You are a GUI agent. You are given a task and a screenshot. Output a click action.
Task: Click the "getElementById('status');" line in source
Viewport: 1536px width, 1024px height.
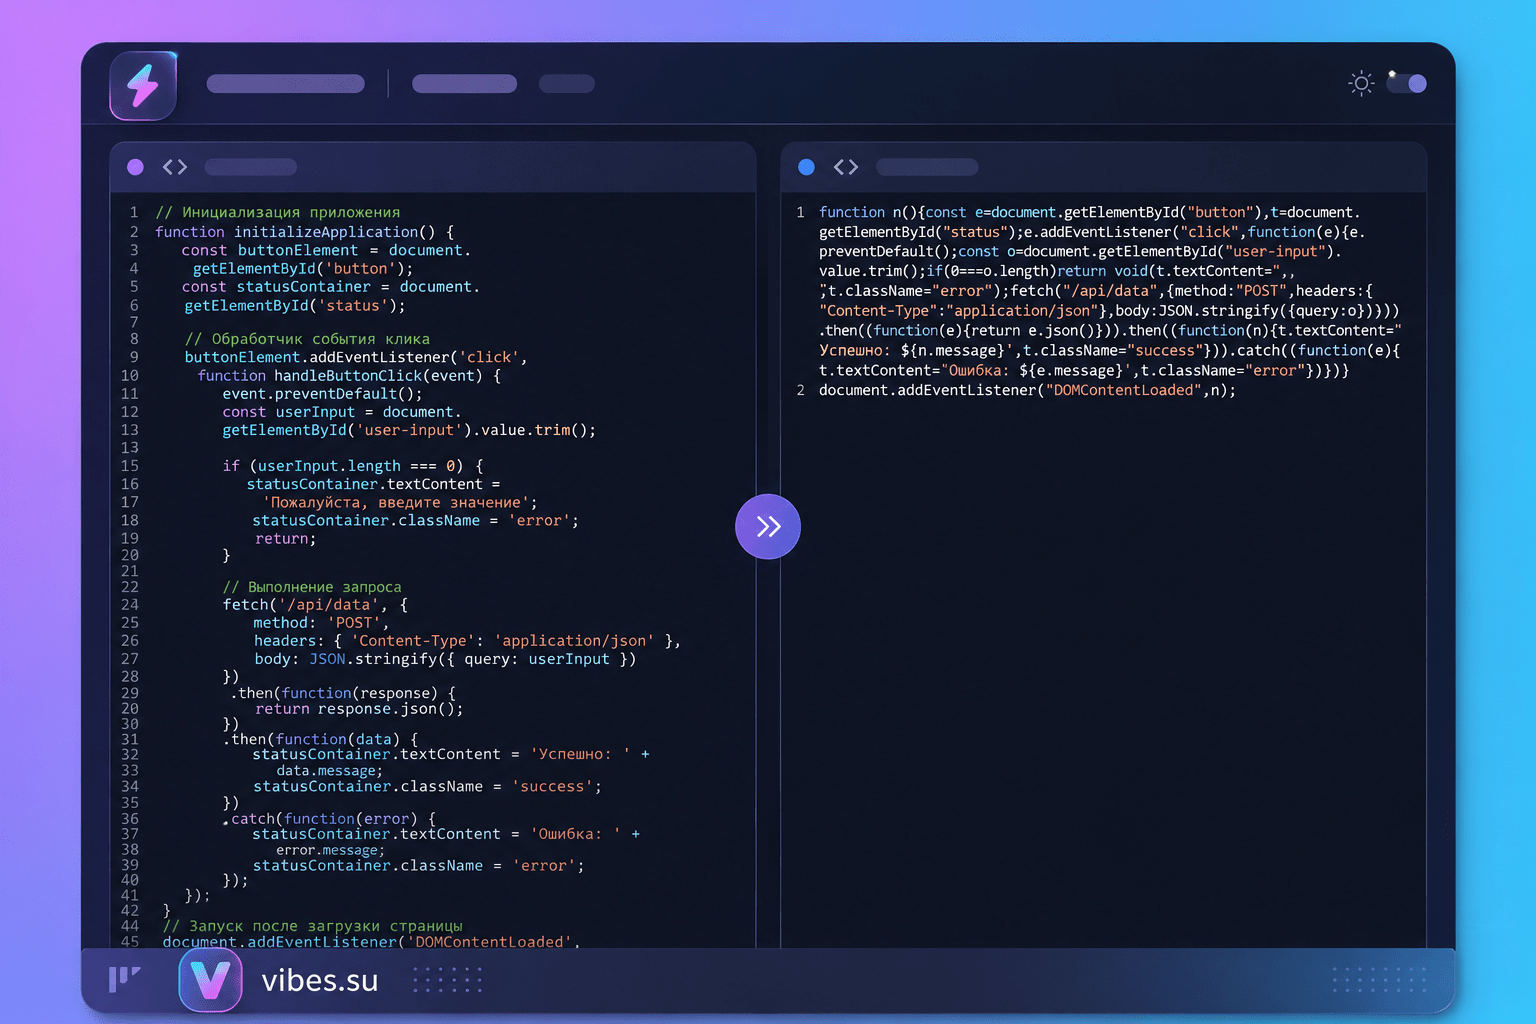295,306
